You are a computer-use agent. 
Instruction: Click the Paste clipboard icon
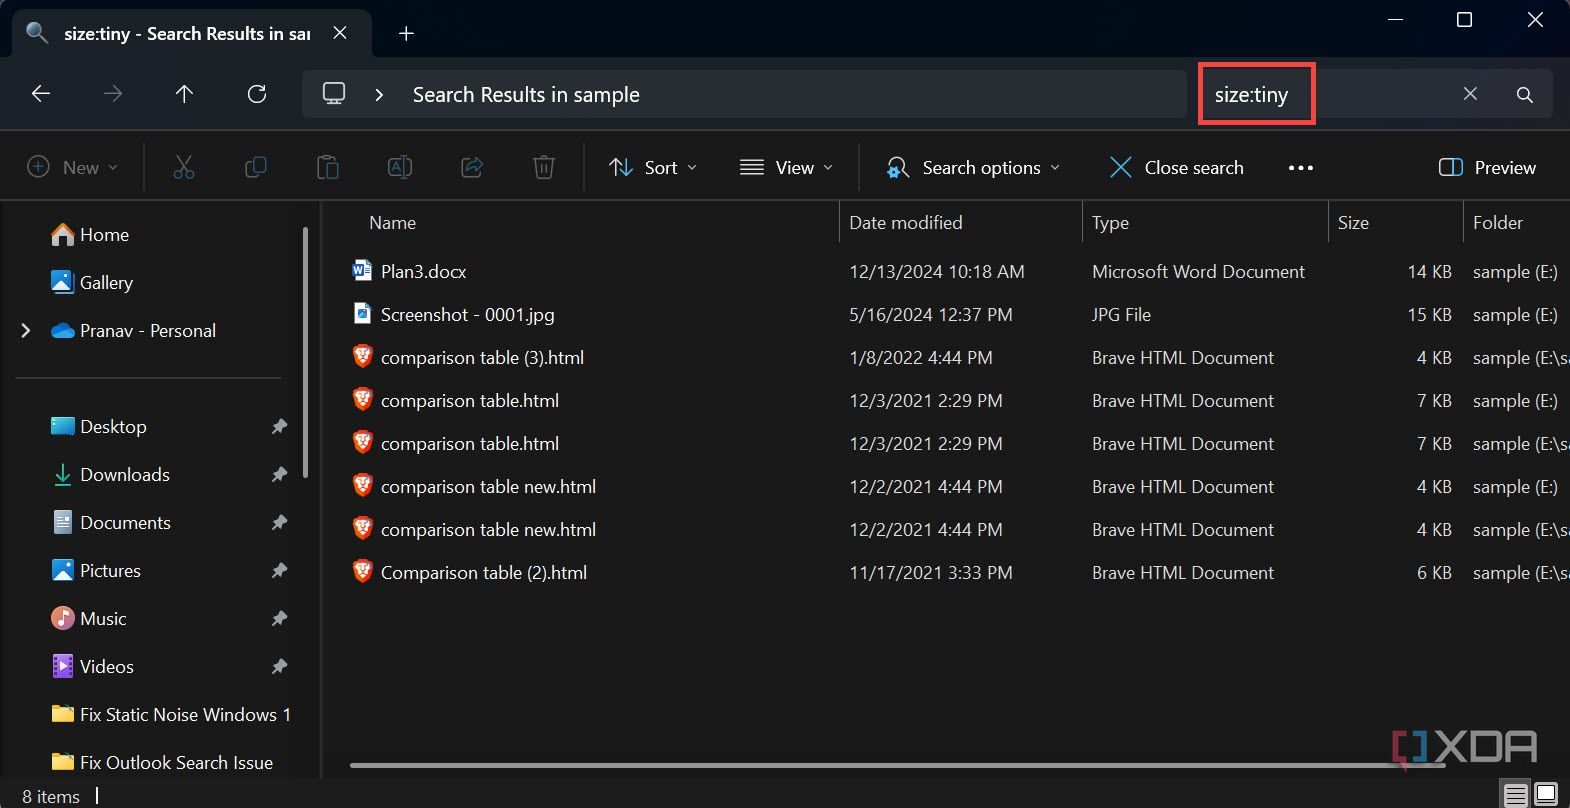click(328, 167)
